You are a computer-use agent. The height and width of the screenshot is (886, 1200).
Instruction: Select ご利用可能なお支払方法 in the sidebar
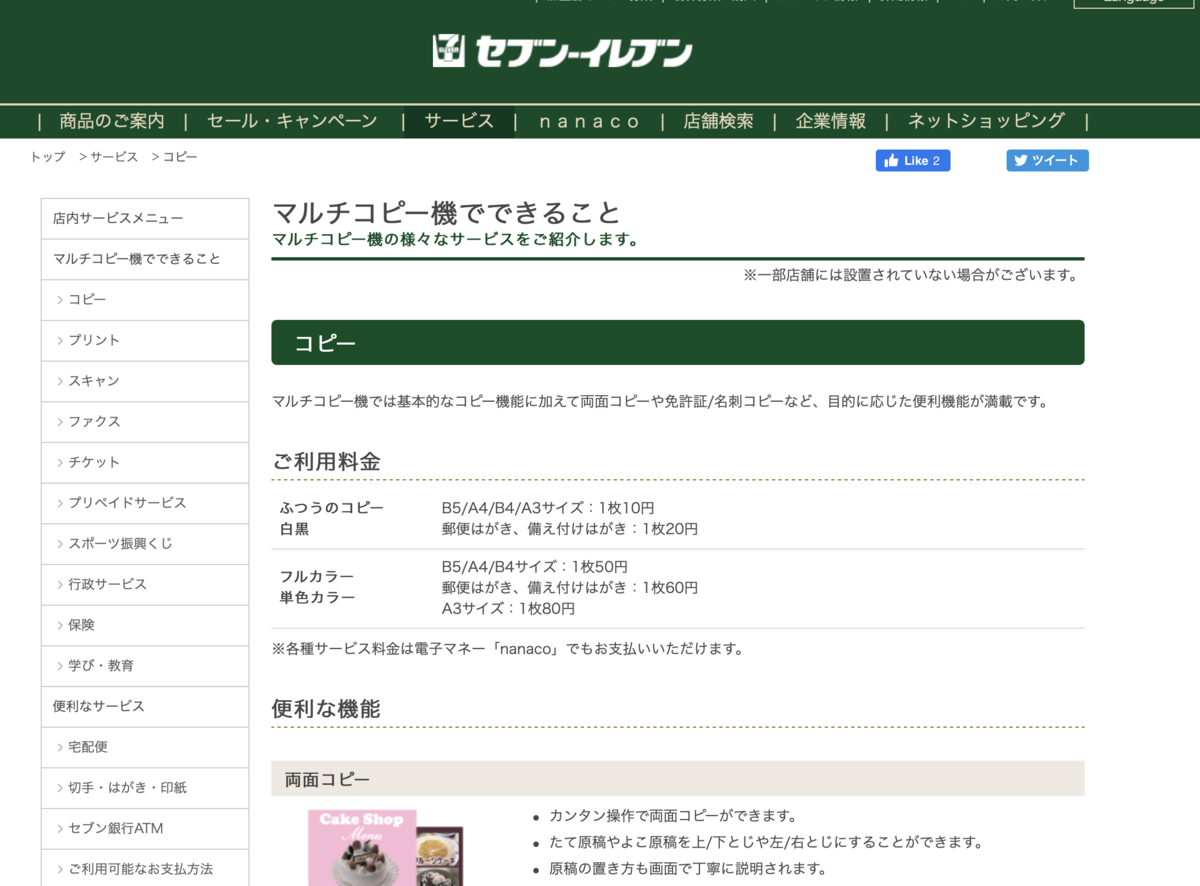pyautogui.click(x=145, y=868)
